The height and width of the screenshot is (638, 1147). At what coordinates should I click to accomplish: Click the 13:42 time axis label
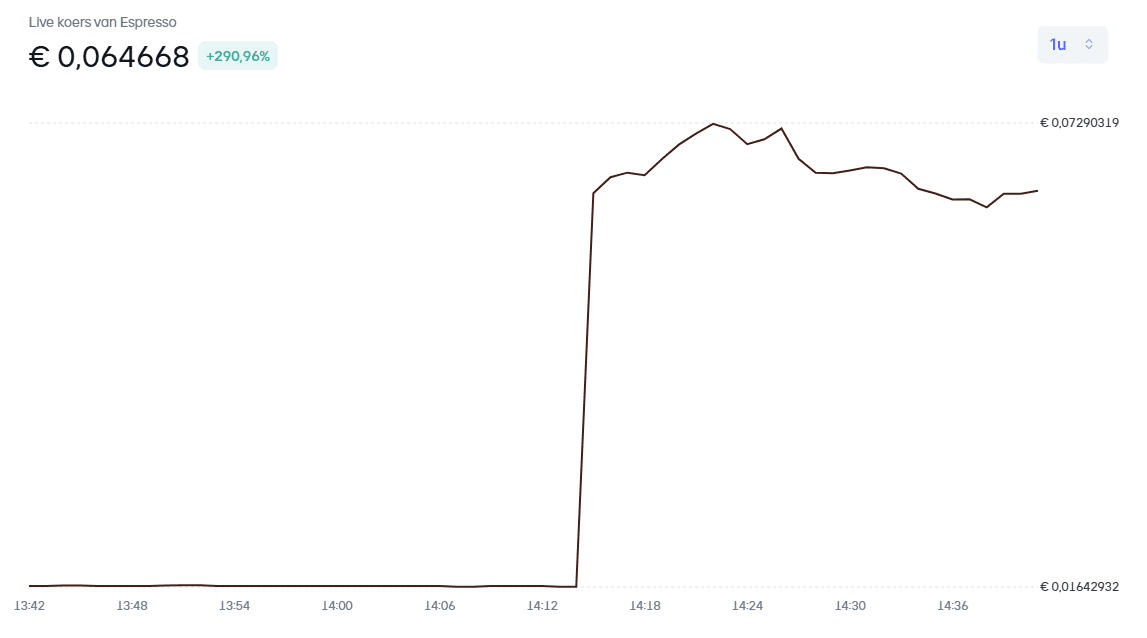29,606
